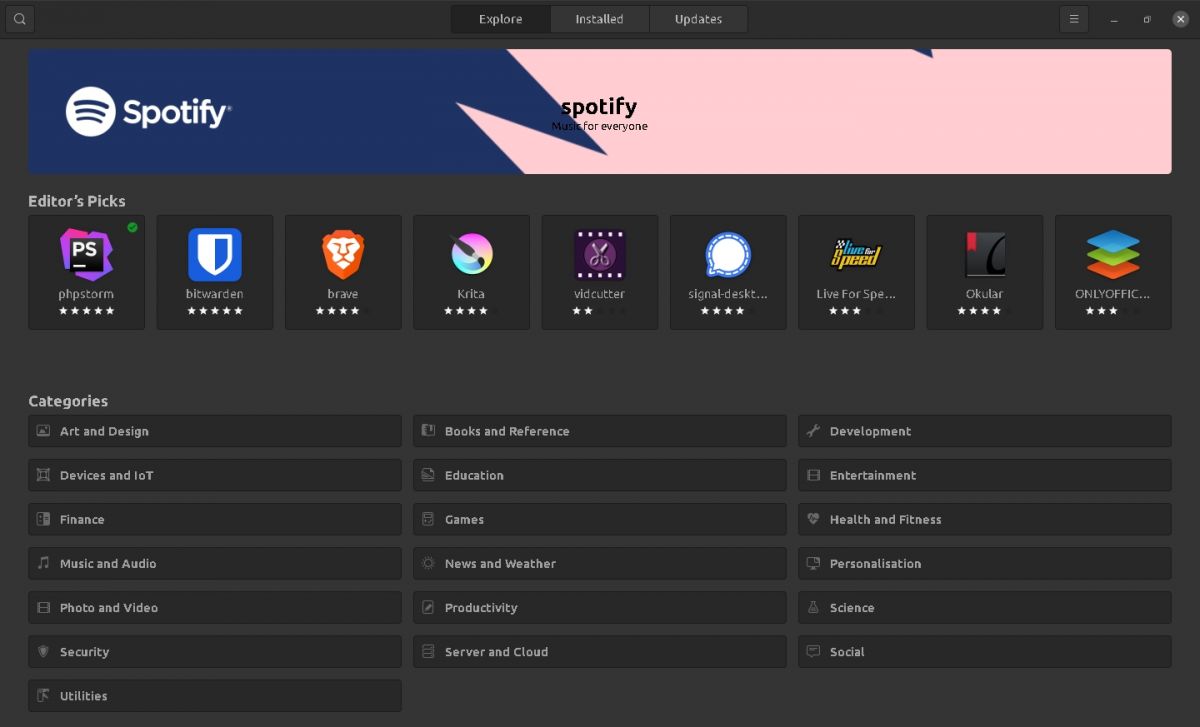The image size is (1200, 727).
Task: Browse the Server and Cloud category
Action: click(600, 651)
